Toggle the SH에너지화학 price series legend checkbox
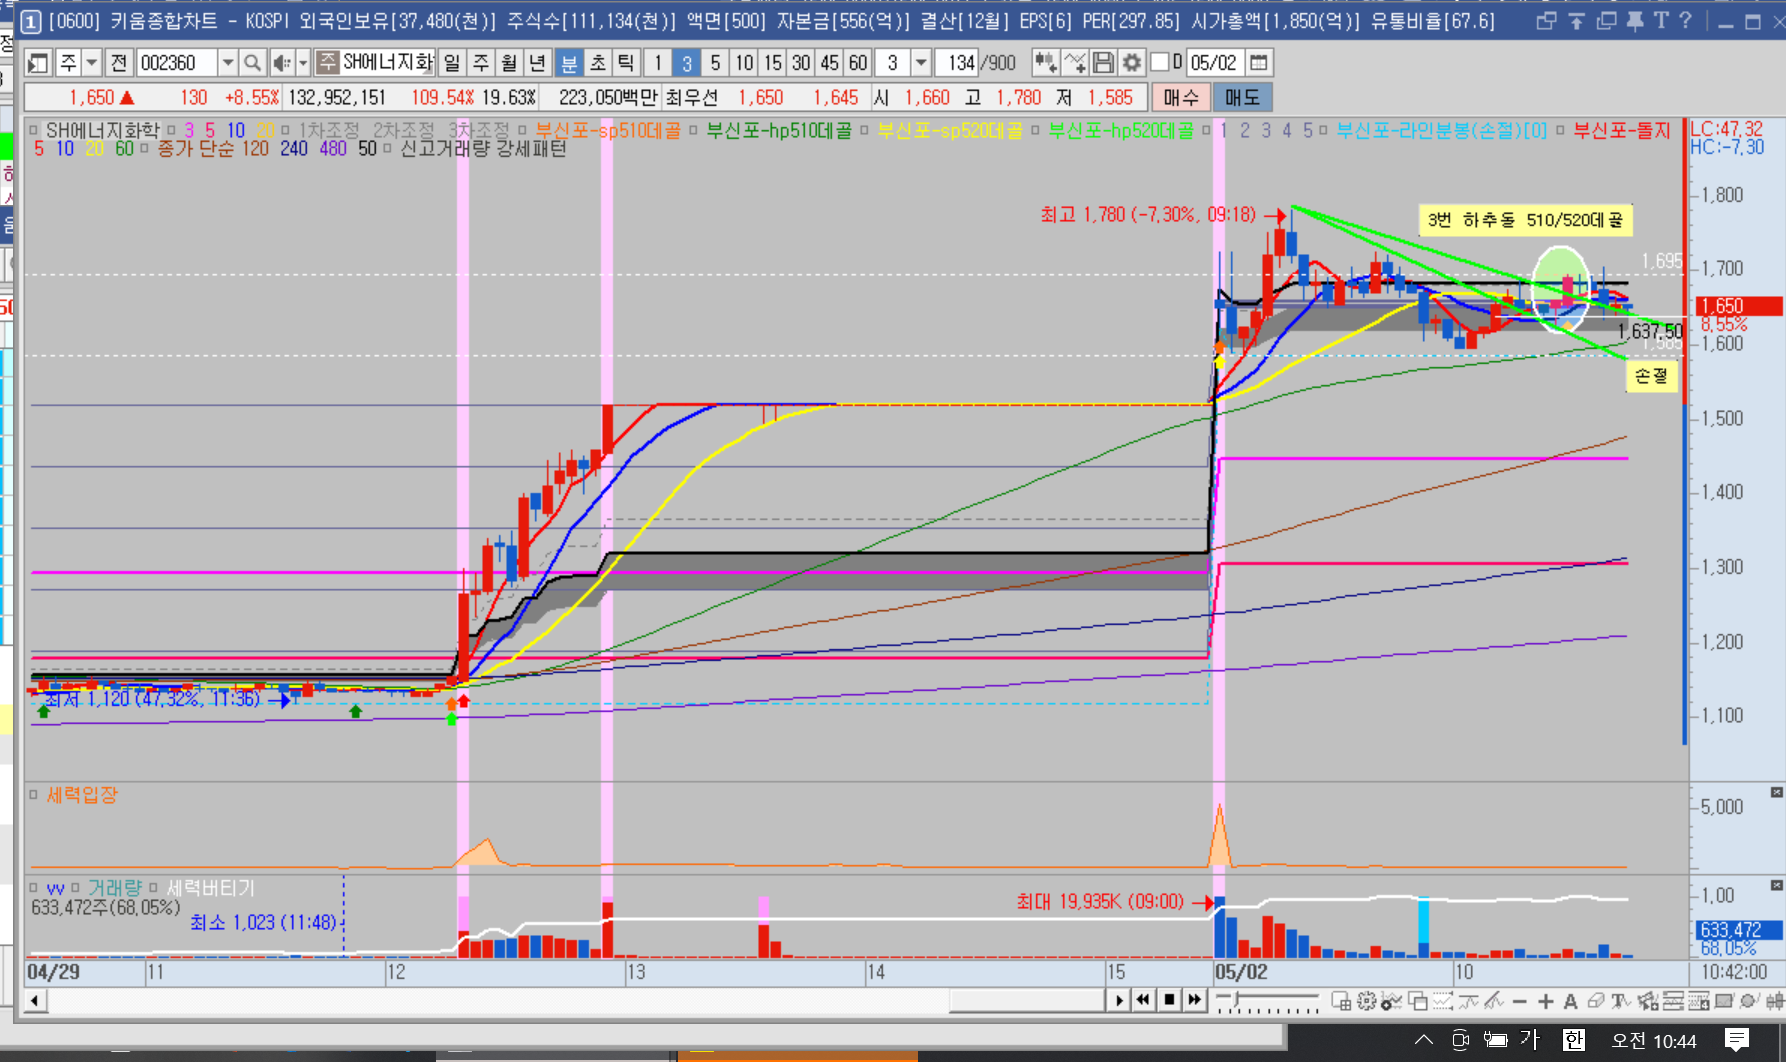The image size is (1786, 1062). [x=34, y=130]
